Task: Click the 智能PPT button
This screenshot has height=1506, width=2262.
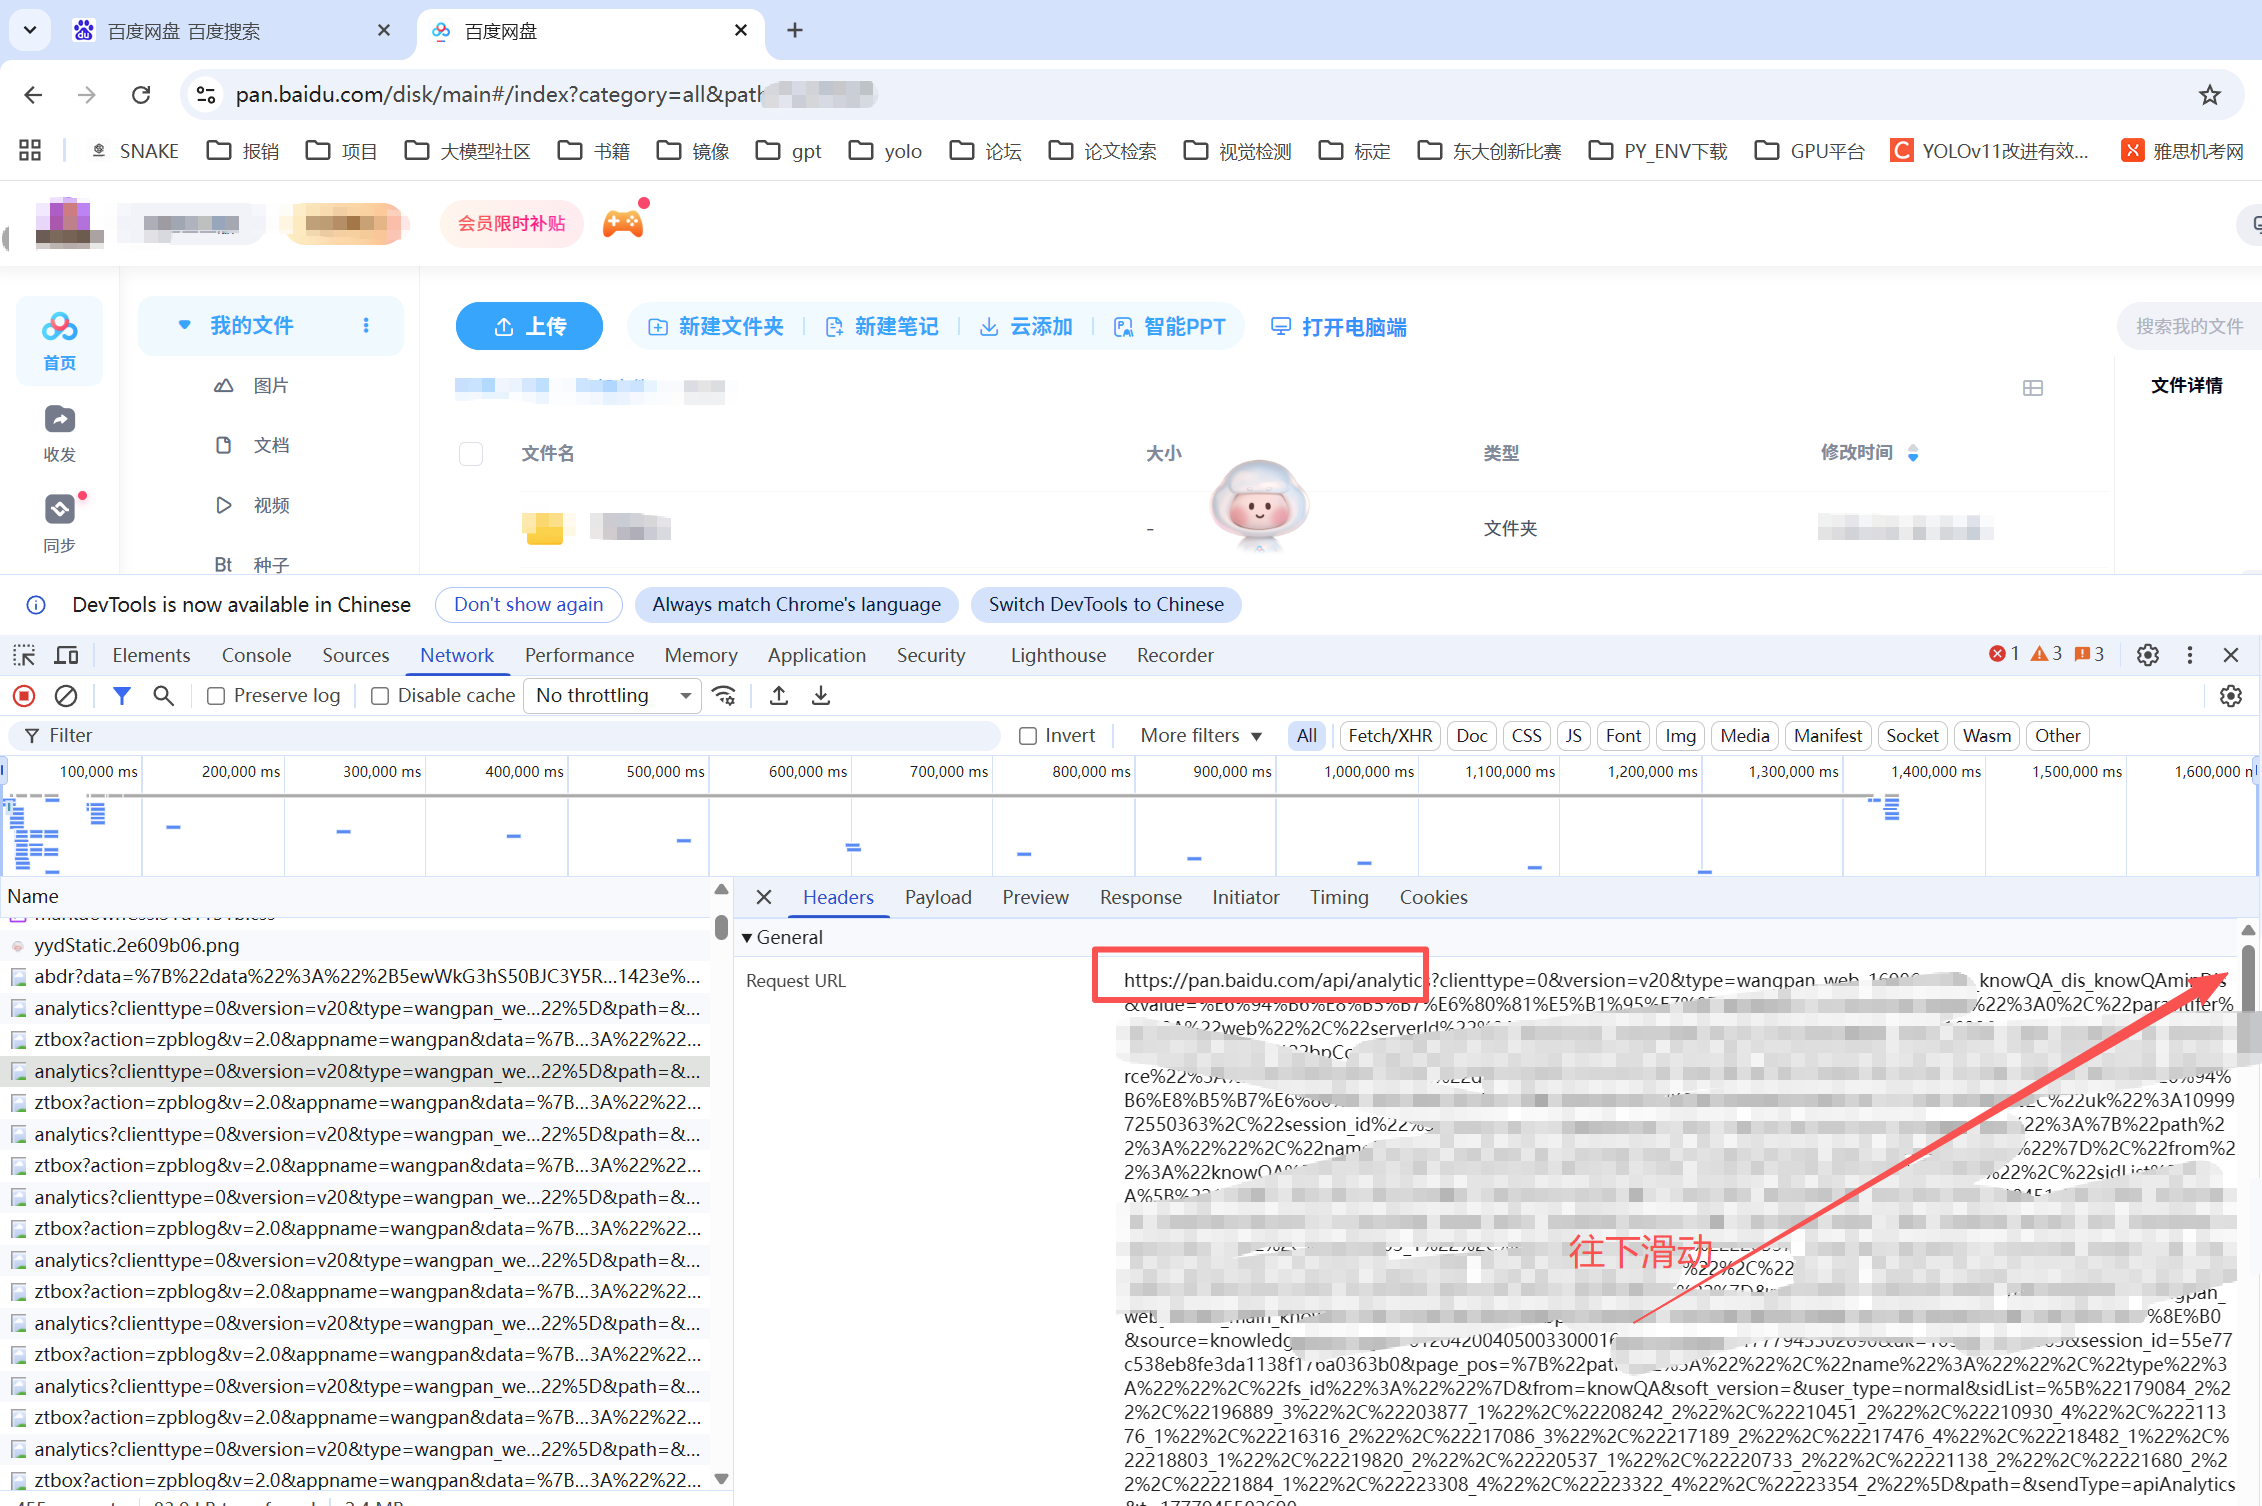Action: tap(1169, 327)
